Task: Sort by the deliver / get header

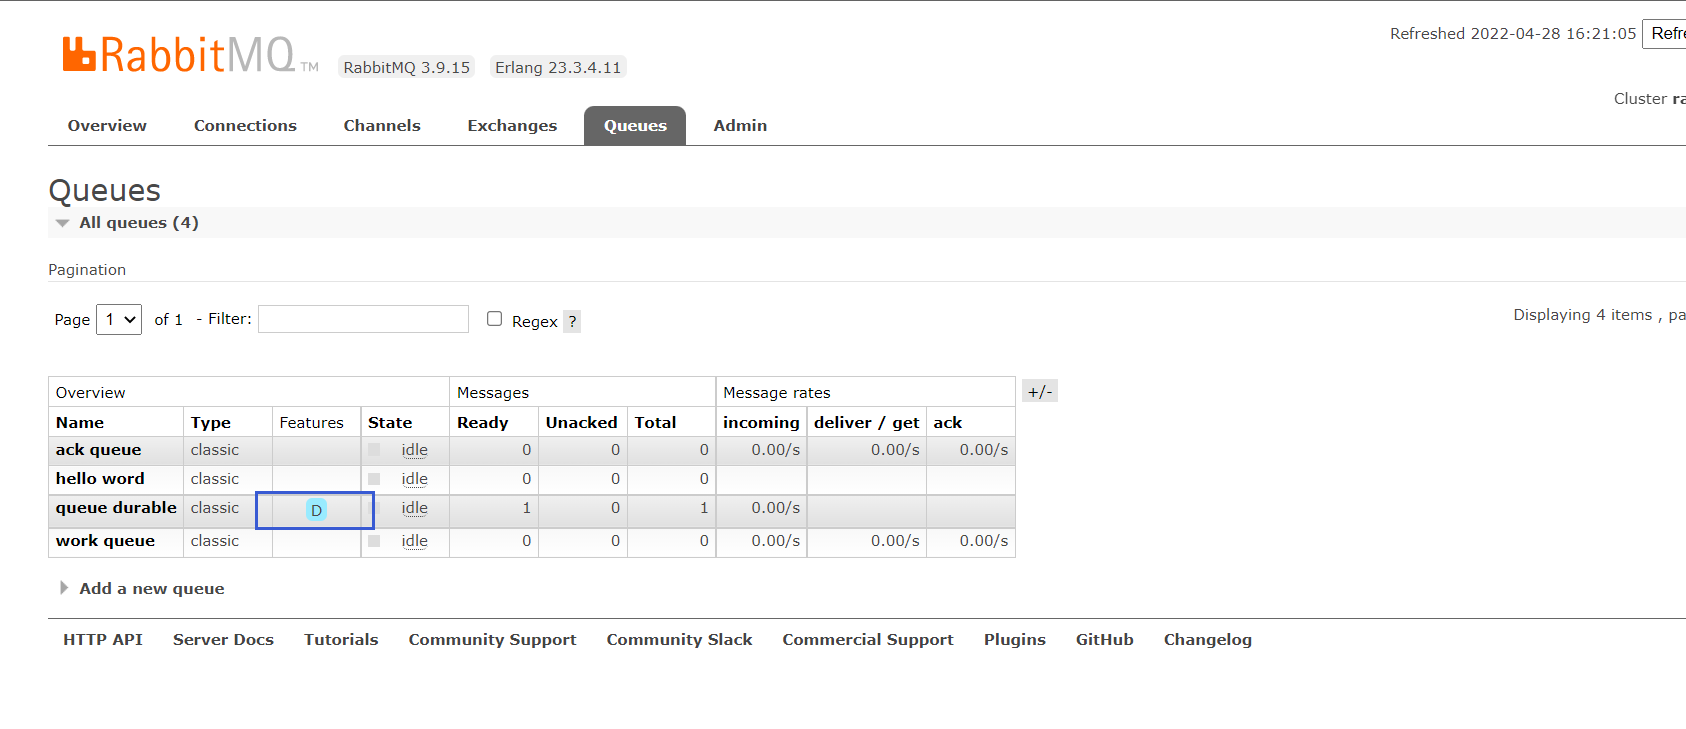Action: pyautogui.click(x=866, y=423)
